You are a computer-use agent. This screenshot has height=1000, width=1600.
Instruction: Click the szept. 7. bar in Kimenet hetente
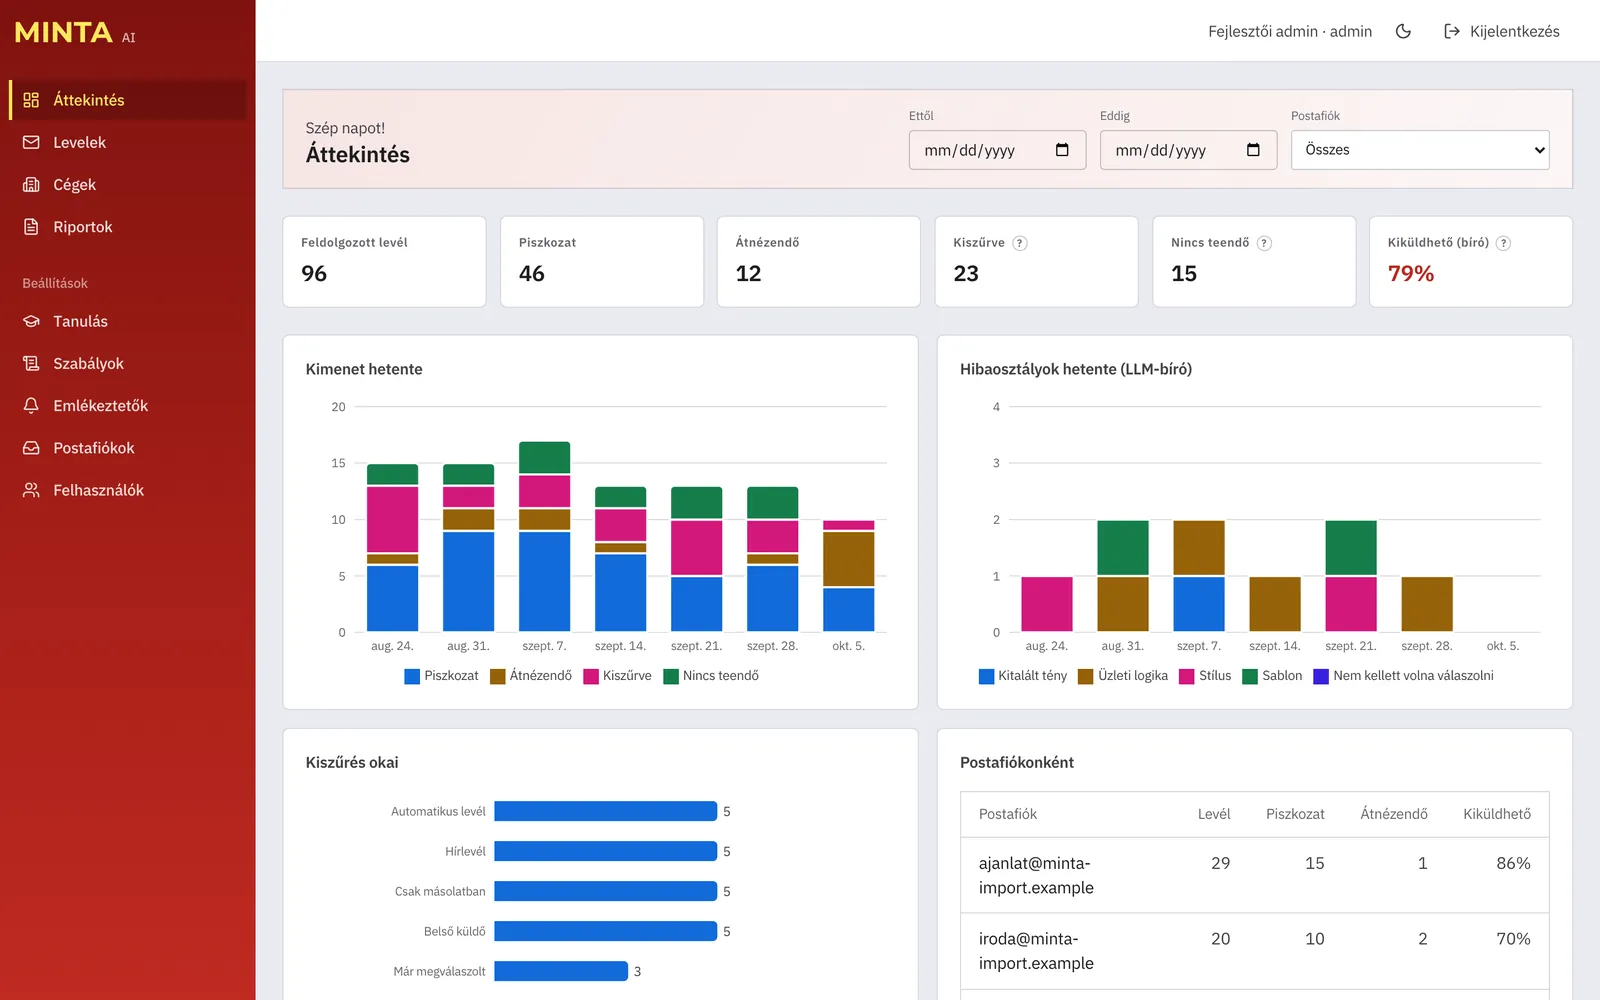tap(544, 536)
